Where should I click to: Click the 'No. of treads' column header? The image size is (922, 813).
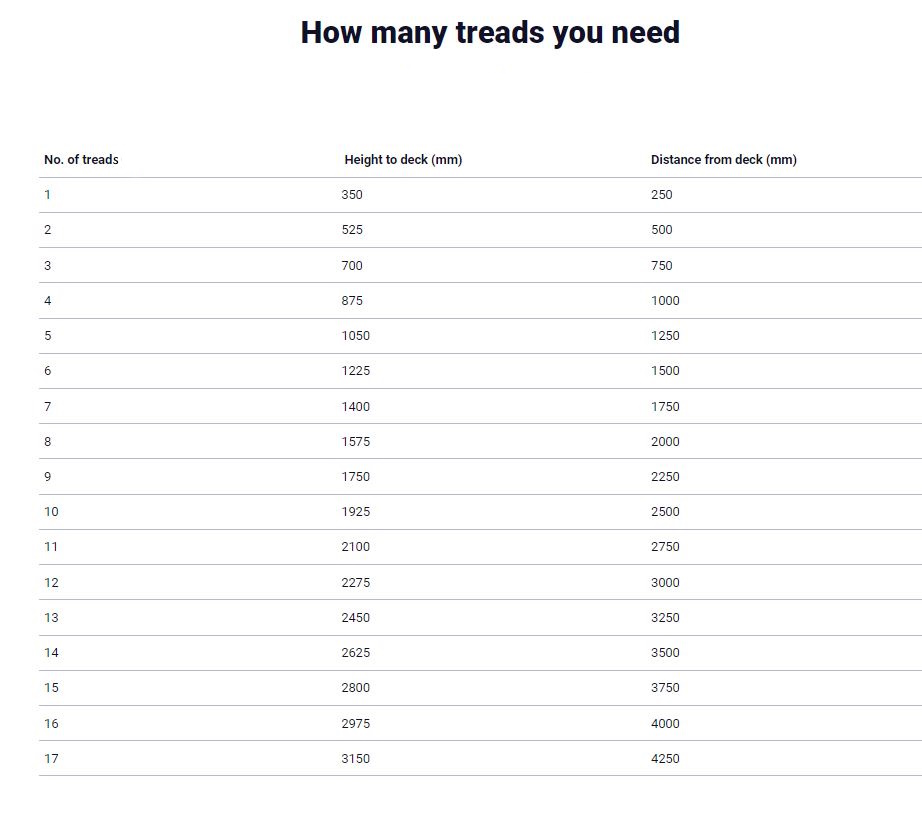(x=81, y=160)
